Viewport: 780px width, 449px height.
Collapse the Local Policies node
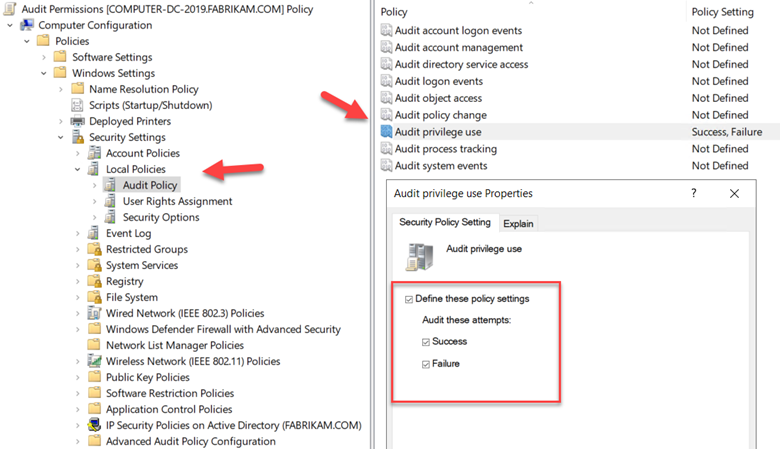tap(78, 169)
